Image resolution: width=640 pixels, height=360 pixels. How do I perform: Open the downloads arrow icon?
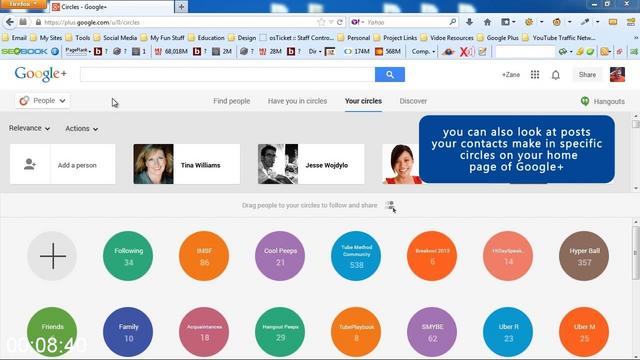(x=469, y=22)
